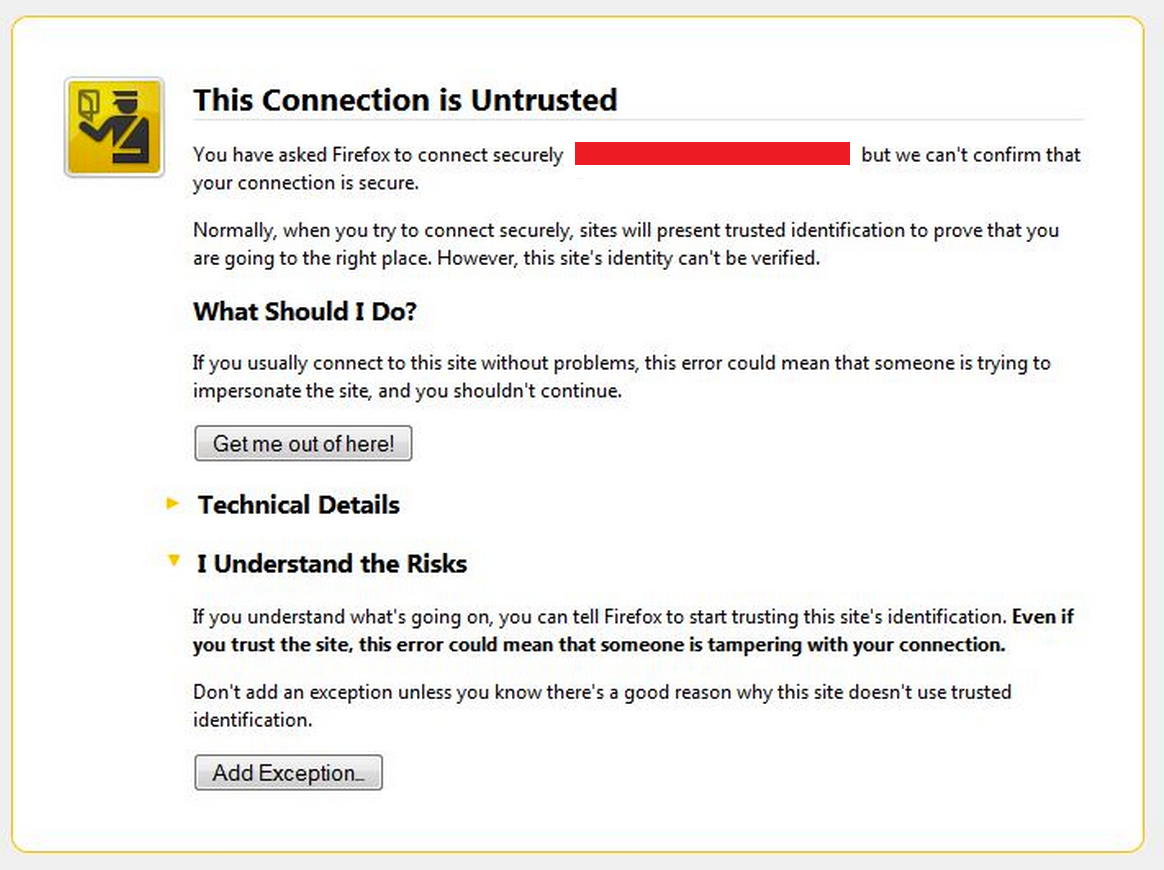Click the "your connection is secure." line
Image resolution: width=1164 pixels, height=870 pixels.
coord(305,183)
